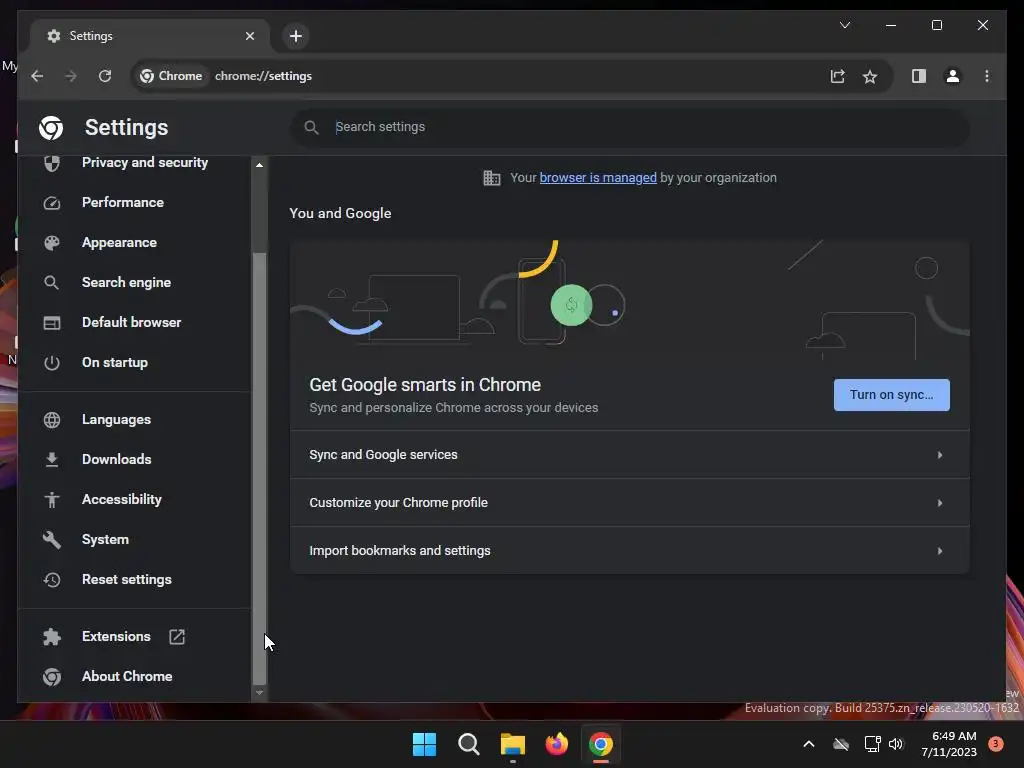Screen dimensions: 1024x768
Task: Click the Chrome logo next to Settings title
Action: click(x=51, y=128)
